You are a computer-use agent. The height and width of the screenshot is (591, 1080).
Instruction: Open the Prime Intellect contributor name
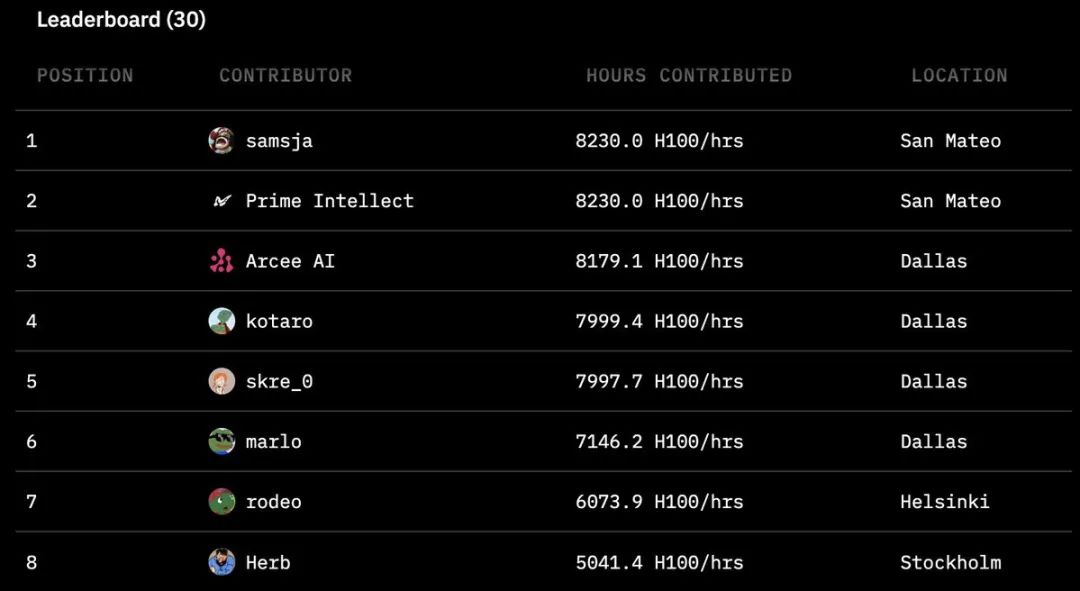pyautogui.click(x=329, y=201)
